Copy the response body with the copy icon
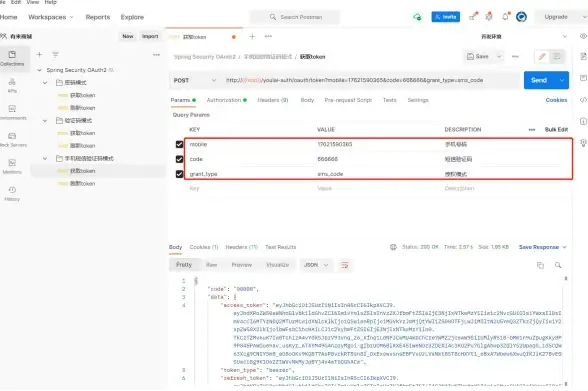This screenshot has height=391, width=588. click(540, 265)
